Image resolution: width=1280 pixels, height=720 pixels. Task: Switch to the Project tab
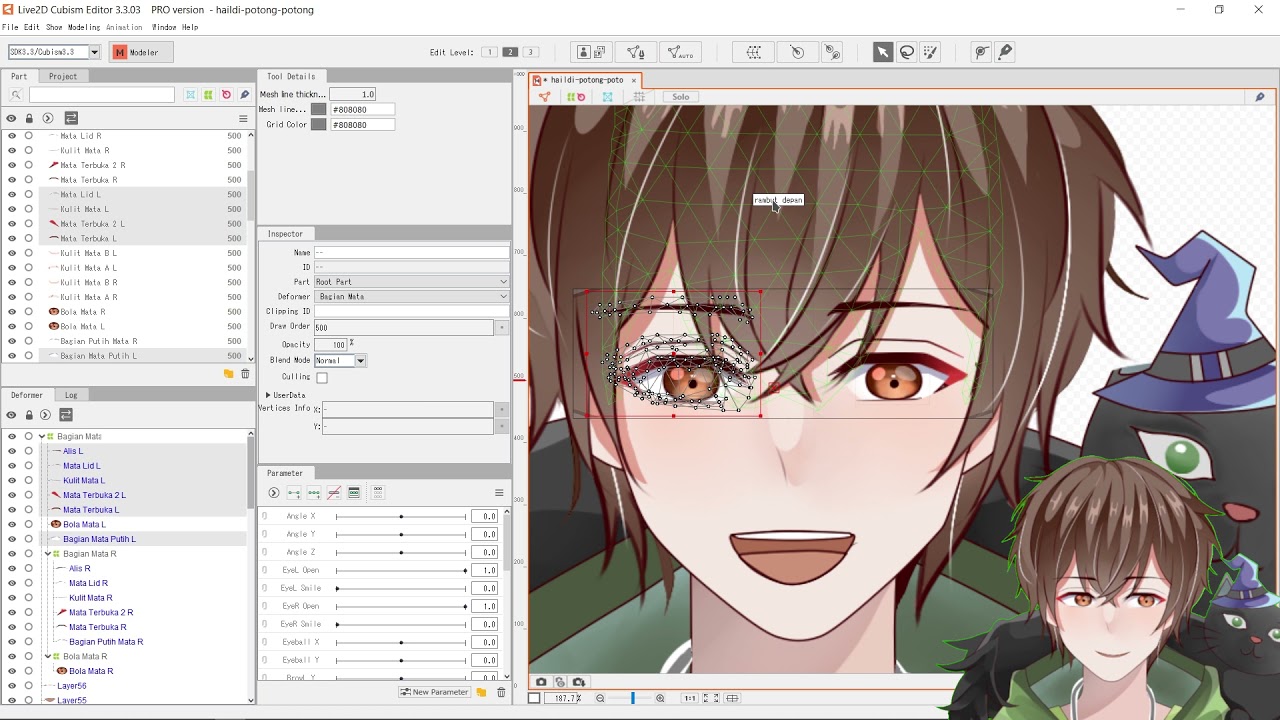[x=62, y=76]
